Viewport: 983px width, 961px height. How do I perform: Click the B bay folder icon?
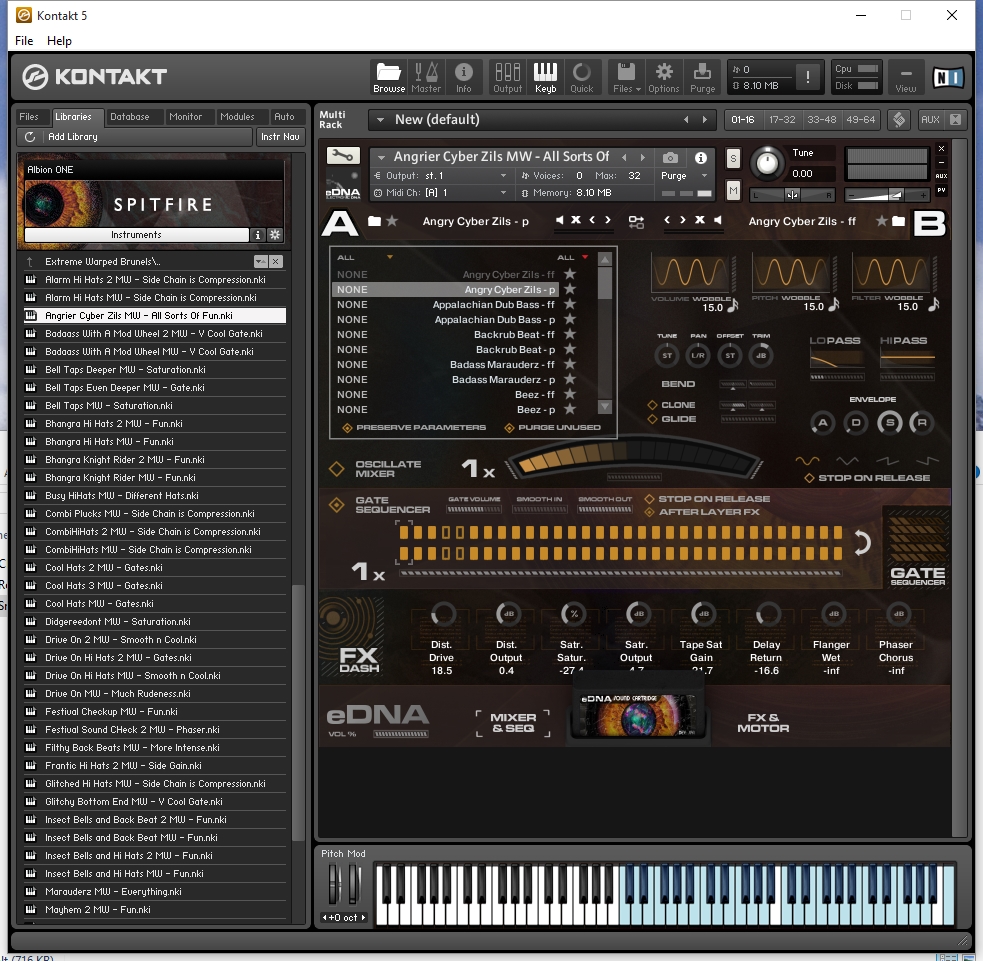point(898,221)
